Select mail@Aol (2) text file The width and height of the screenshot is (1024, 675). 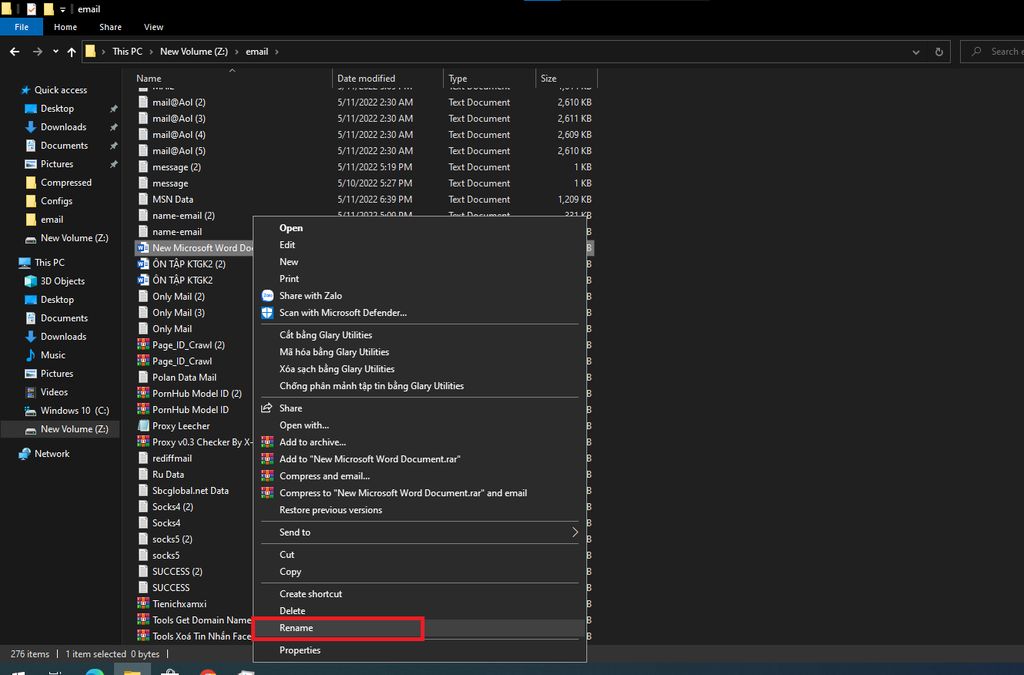[x=178, y=102]
